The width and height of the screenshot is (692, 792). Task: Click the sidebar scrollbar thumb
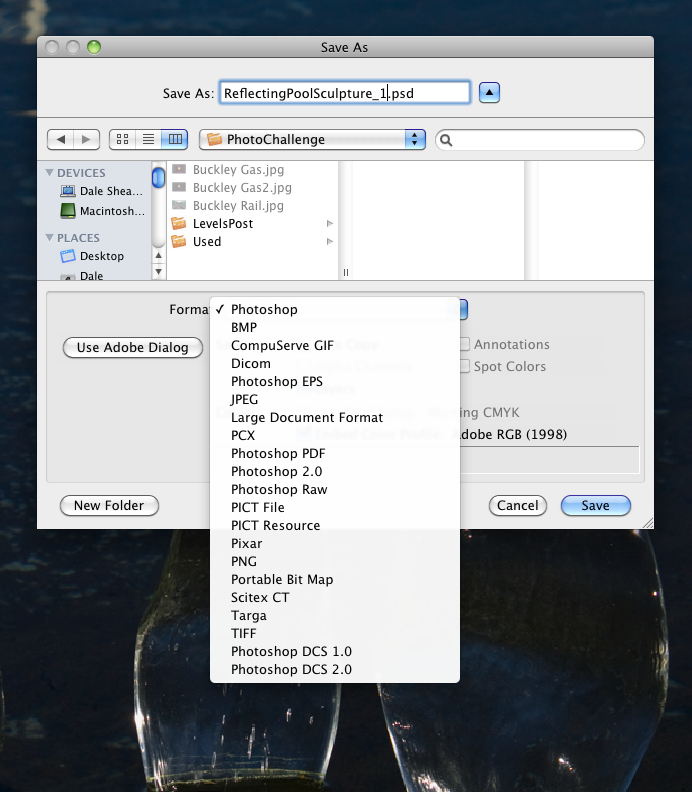click(x=159, y=178)
